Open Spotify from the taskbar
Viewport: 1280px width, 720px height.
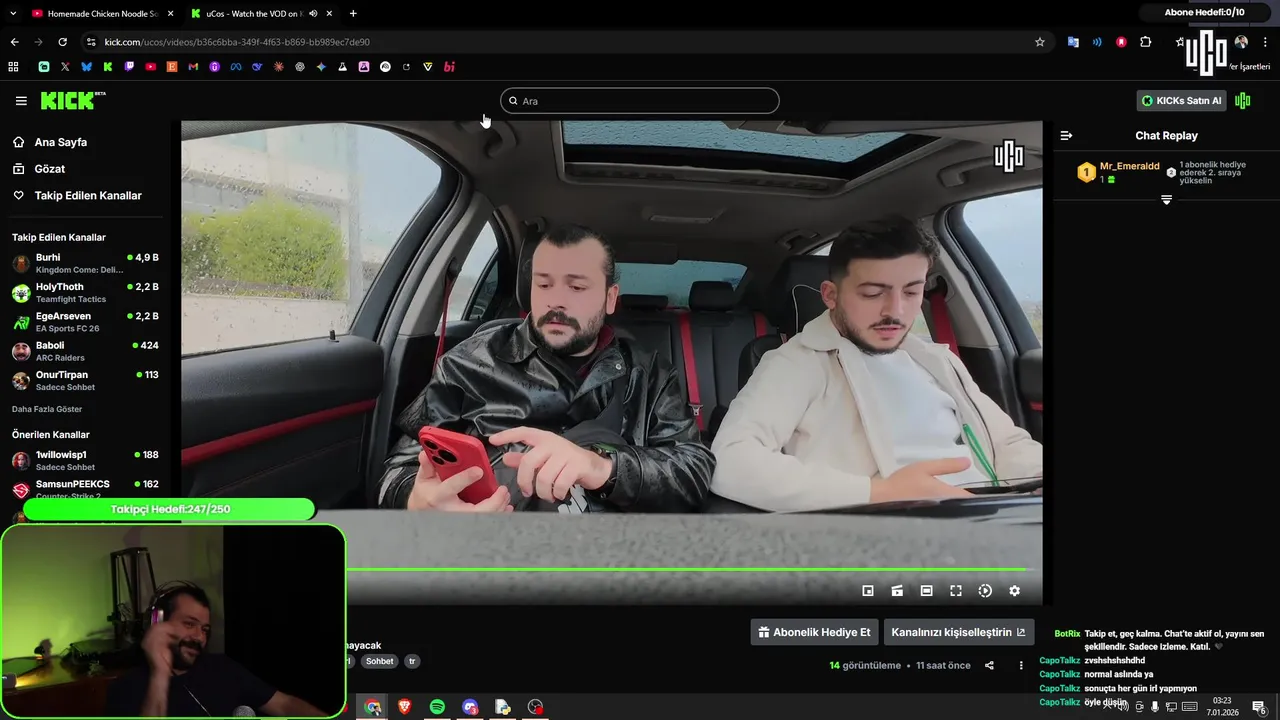437,707
